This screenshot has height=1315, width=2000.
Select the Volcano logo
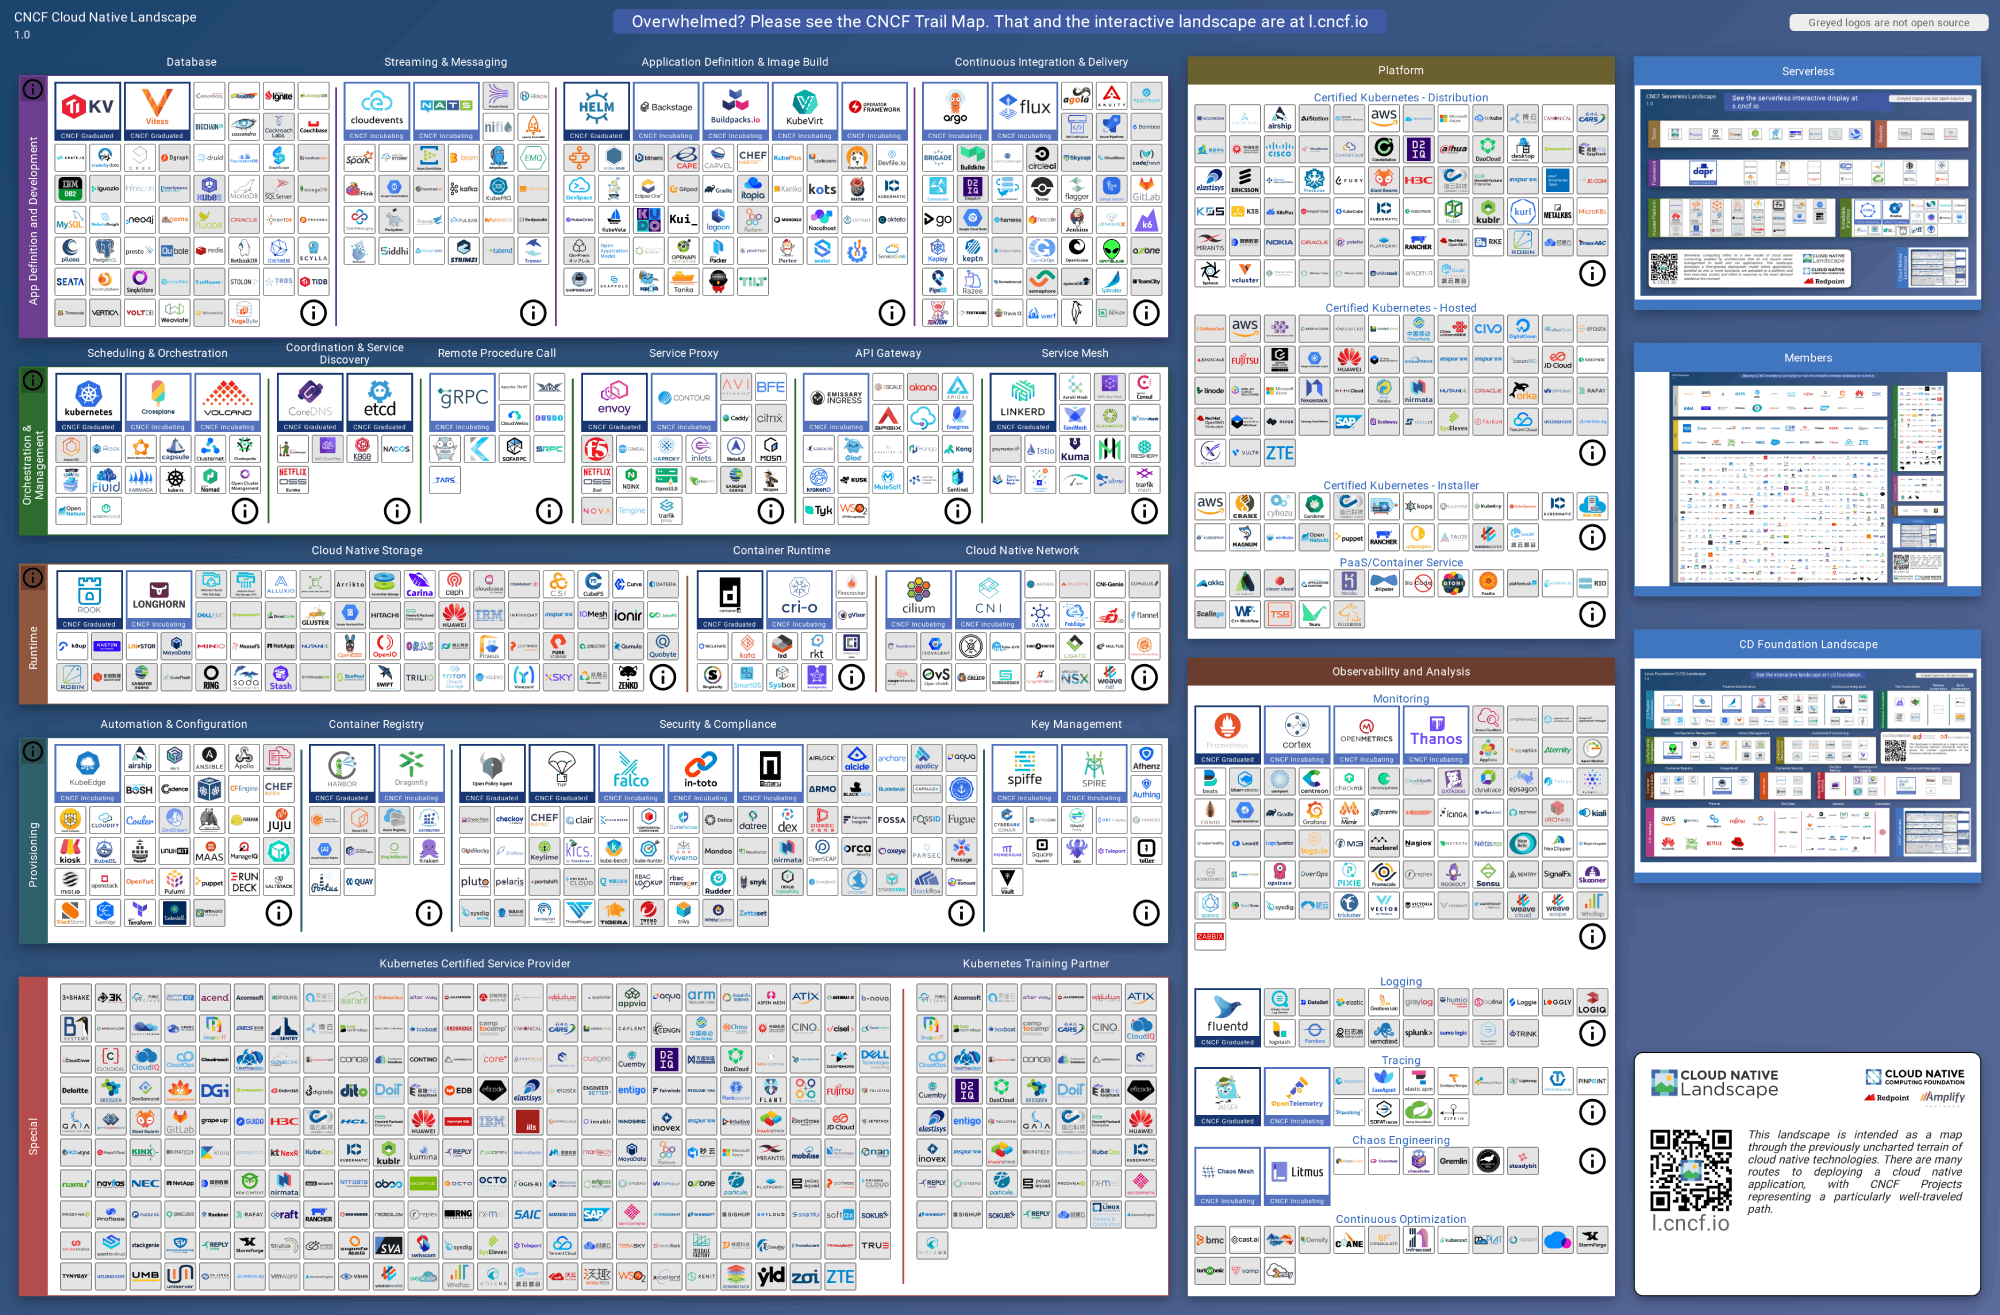coord(228,403)
